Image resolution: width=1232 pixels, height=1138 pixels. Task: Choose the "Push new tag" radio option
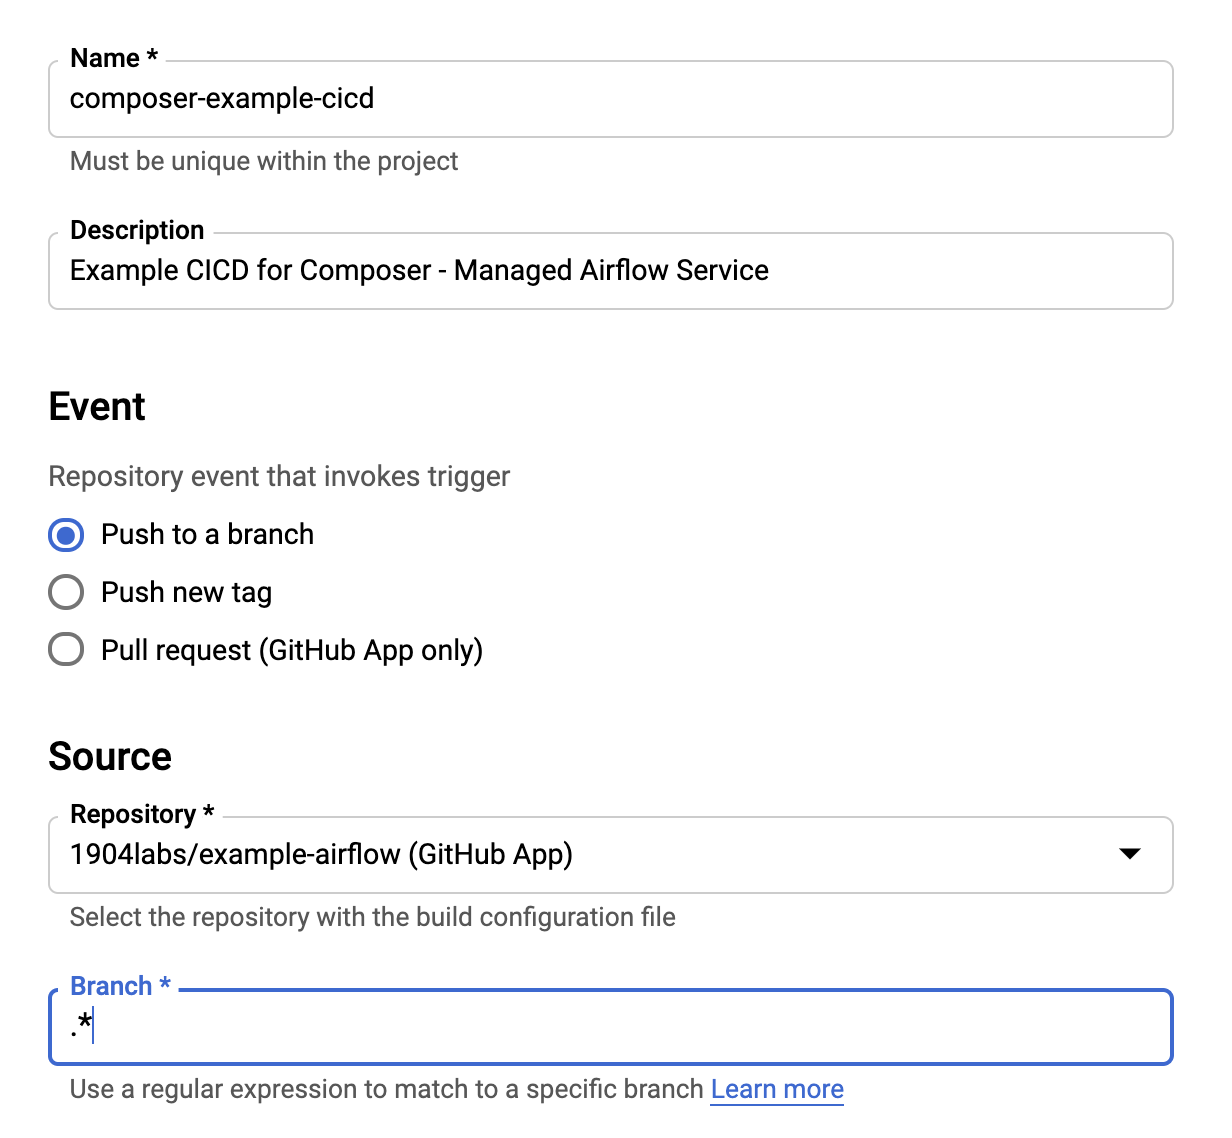coord(66,593)
